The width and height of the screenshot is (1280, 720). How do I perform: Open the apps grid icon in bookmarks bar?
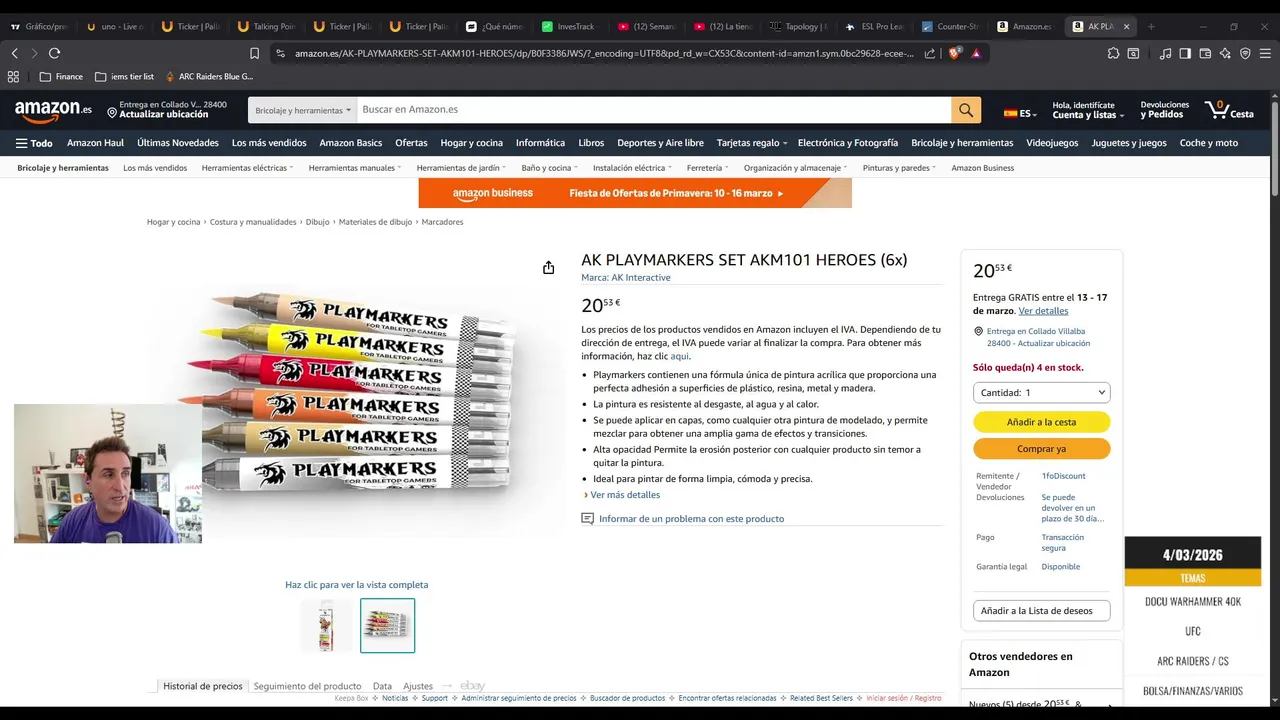pos(13,76)
